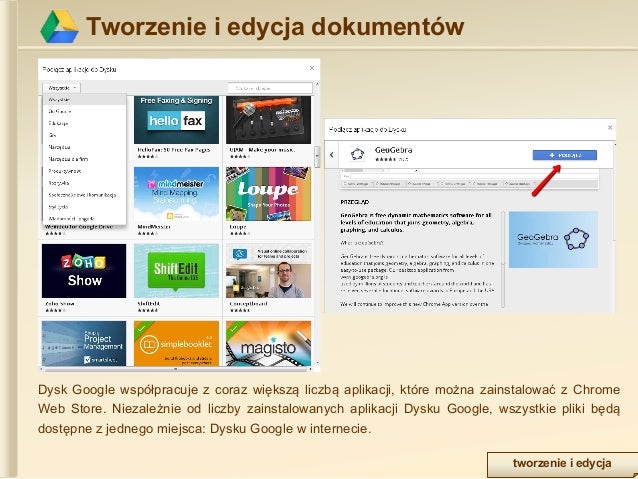Image resolution: width=638 pixels, height=479 pixels.
Task: Click the Google Drive logo in slide header
Action: coord(59,26)
